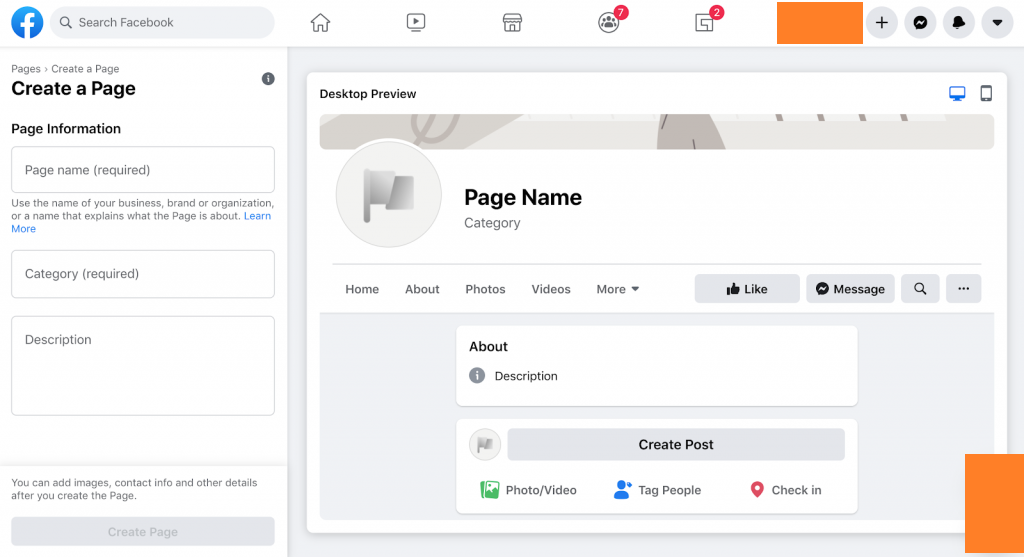Click the About heading in preview card

click(488, 347)
